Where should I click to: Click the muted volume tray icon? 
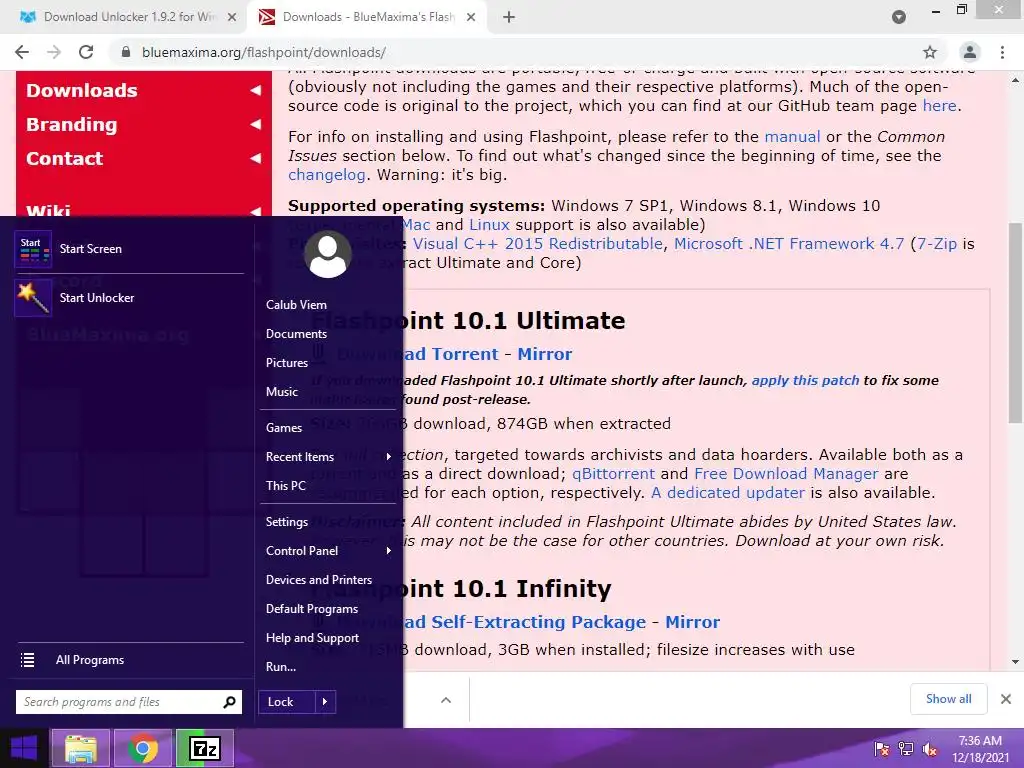click(930, 749)
